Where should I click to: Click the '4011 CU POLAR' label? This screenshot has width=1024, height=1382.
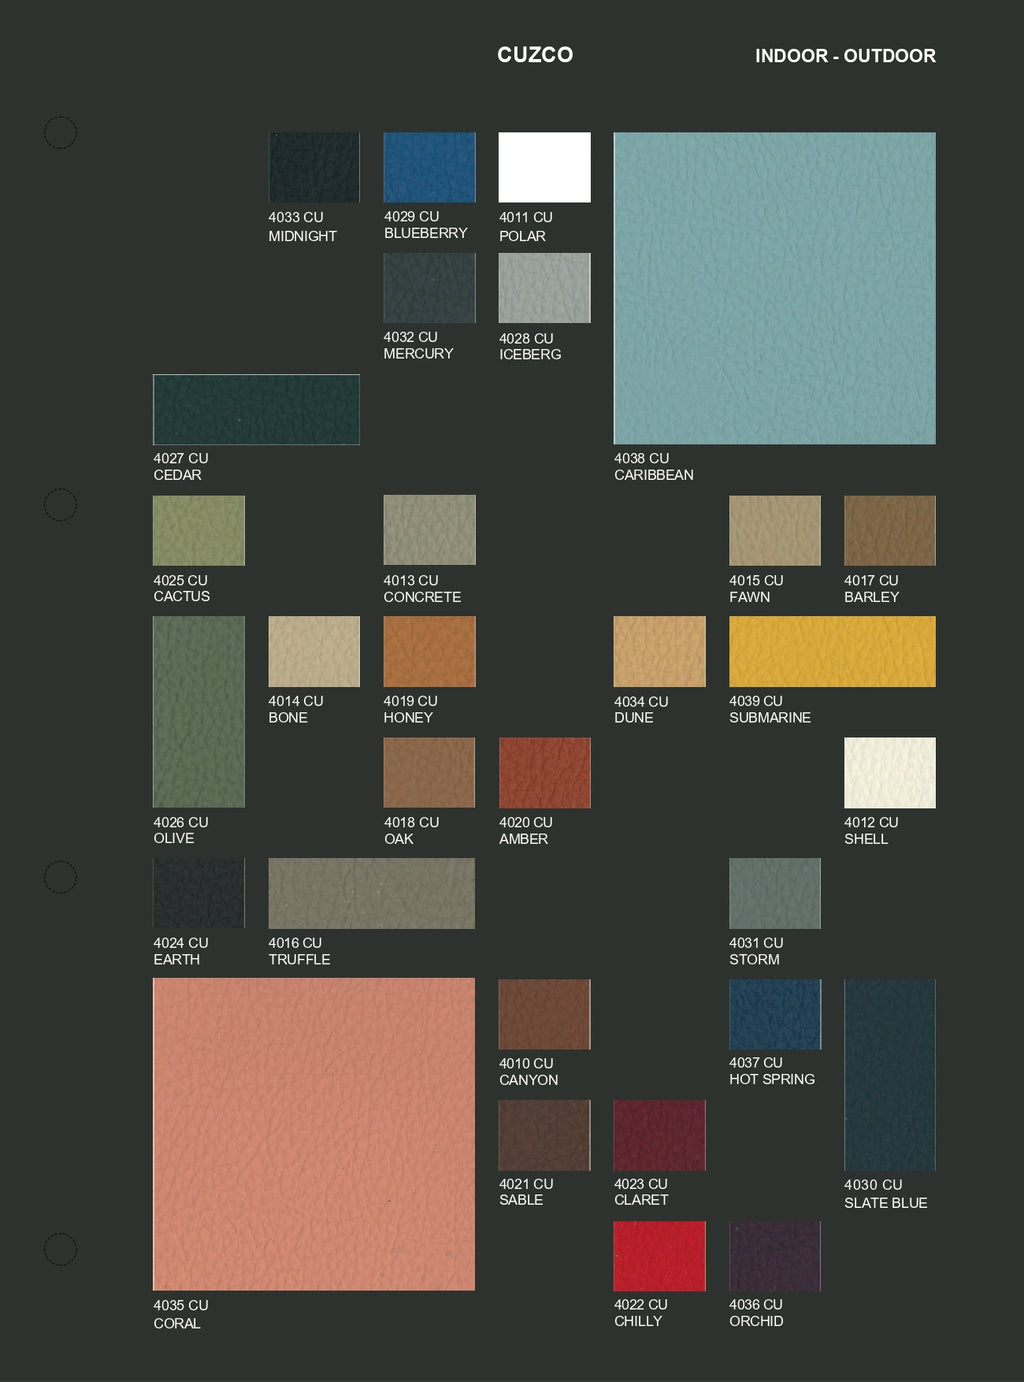526,227
